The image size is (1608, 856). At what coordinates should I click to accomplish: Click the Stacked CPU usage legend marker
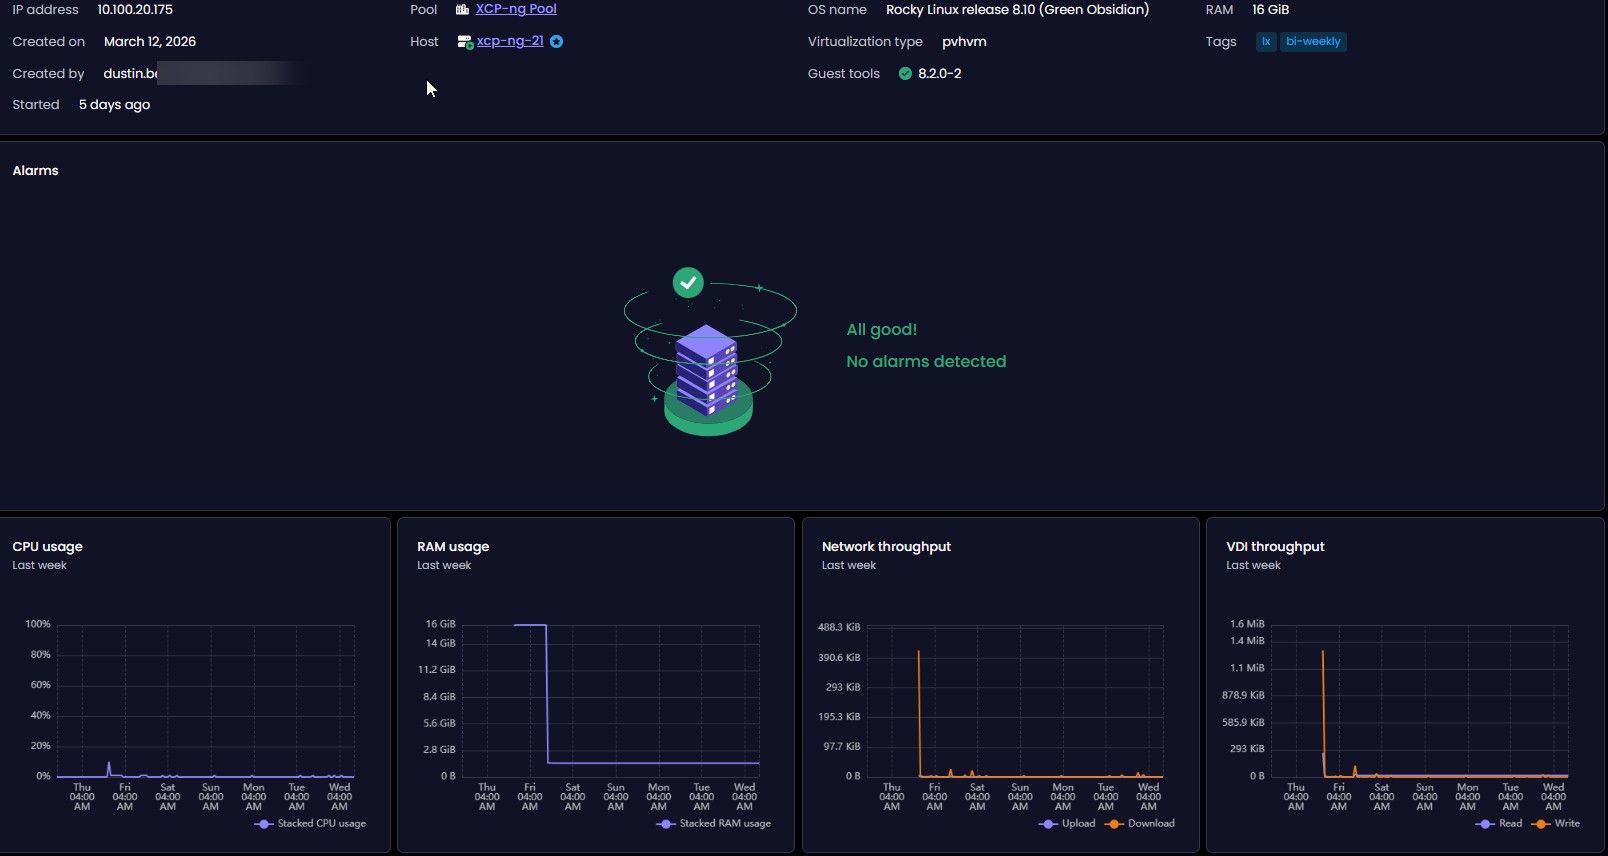click(x=264, y=824)
